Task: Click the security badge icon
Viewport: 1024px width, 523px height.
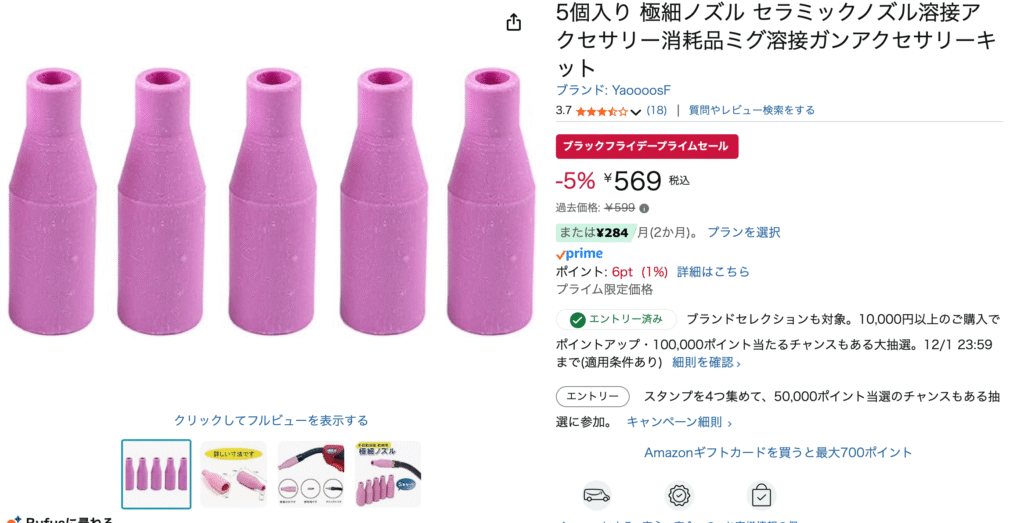Action: point(679,495)
